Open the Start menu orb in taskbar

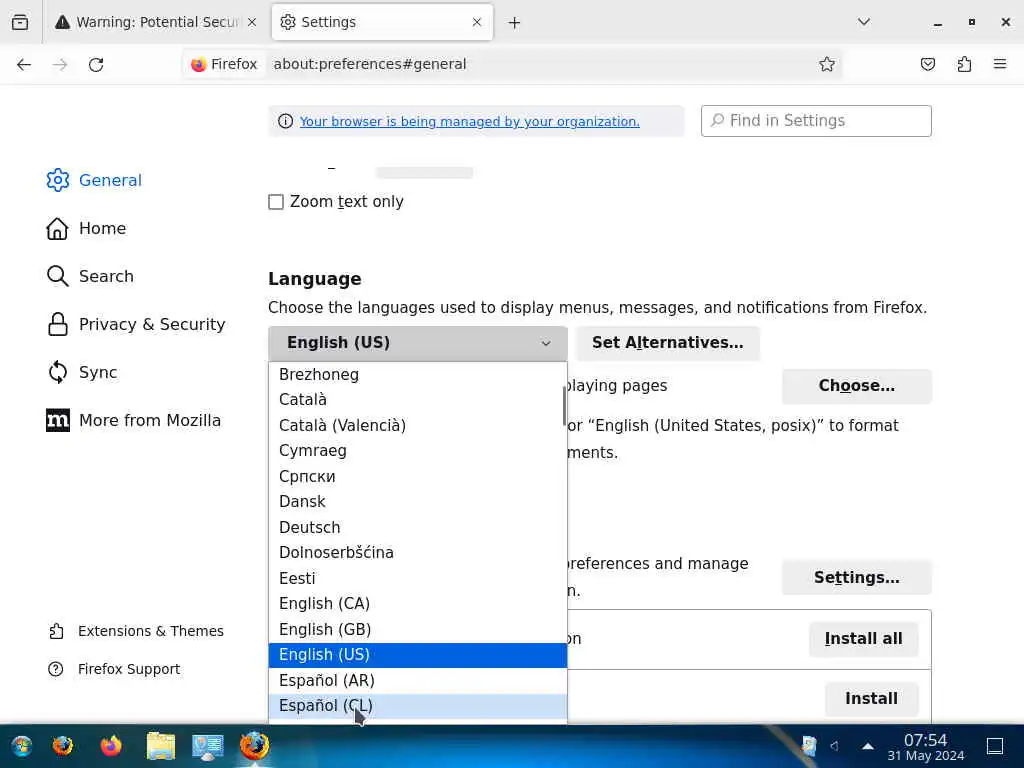point(22,746)
